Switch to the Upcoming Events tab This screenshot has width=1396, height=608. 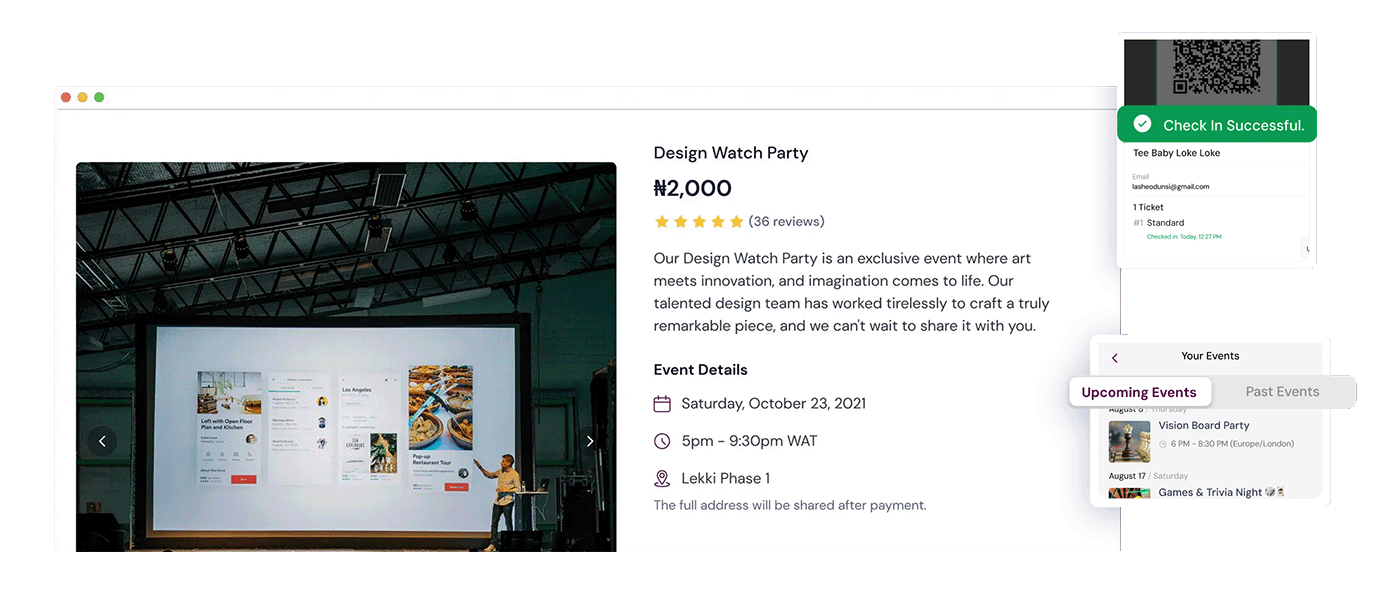[1139, 393]
